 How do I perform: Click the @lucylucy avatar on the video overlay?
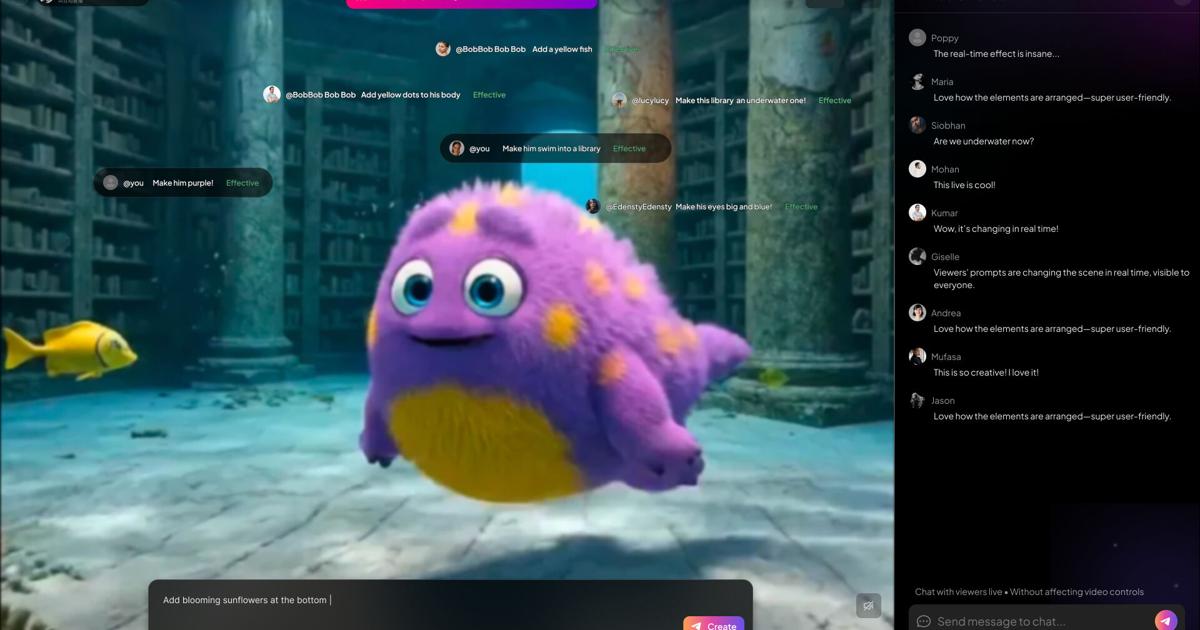tap(619, 100)
